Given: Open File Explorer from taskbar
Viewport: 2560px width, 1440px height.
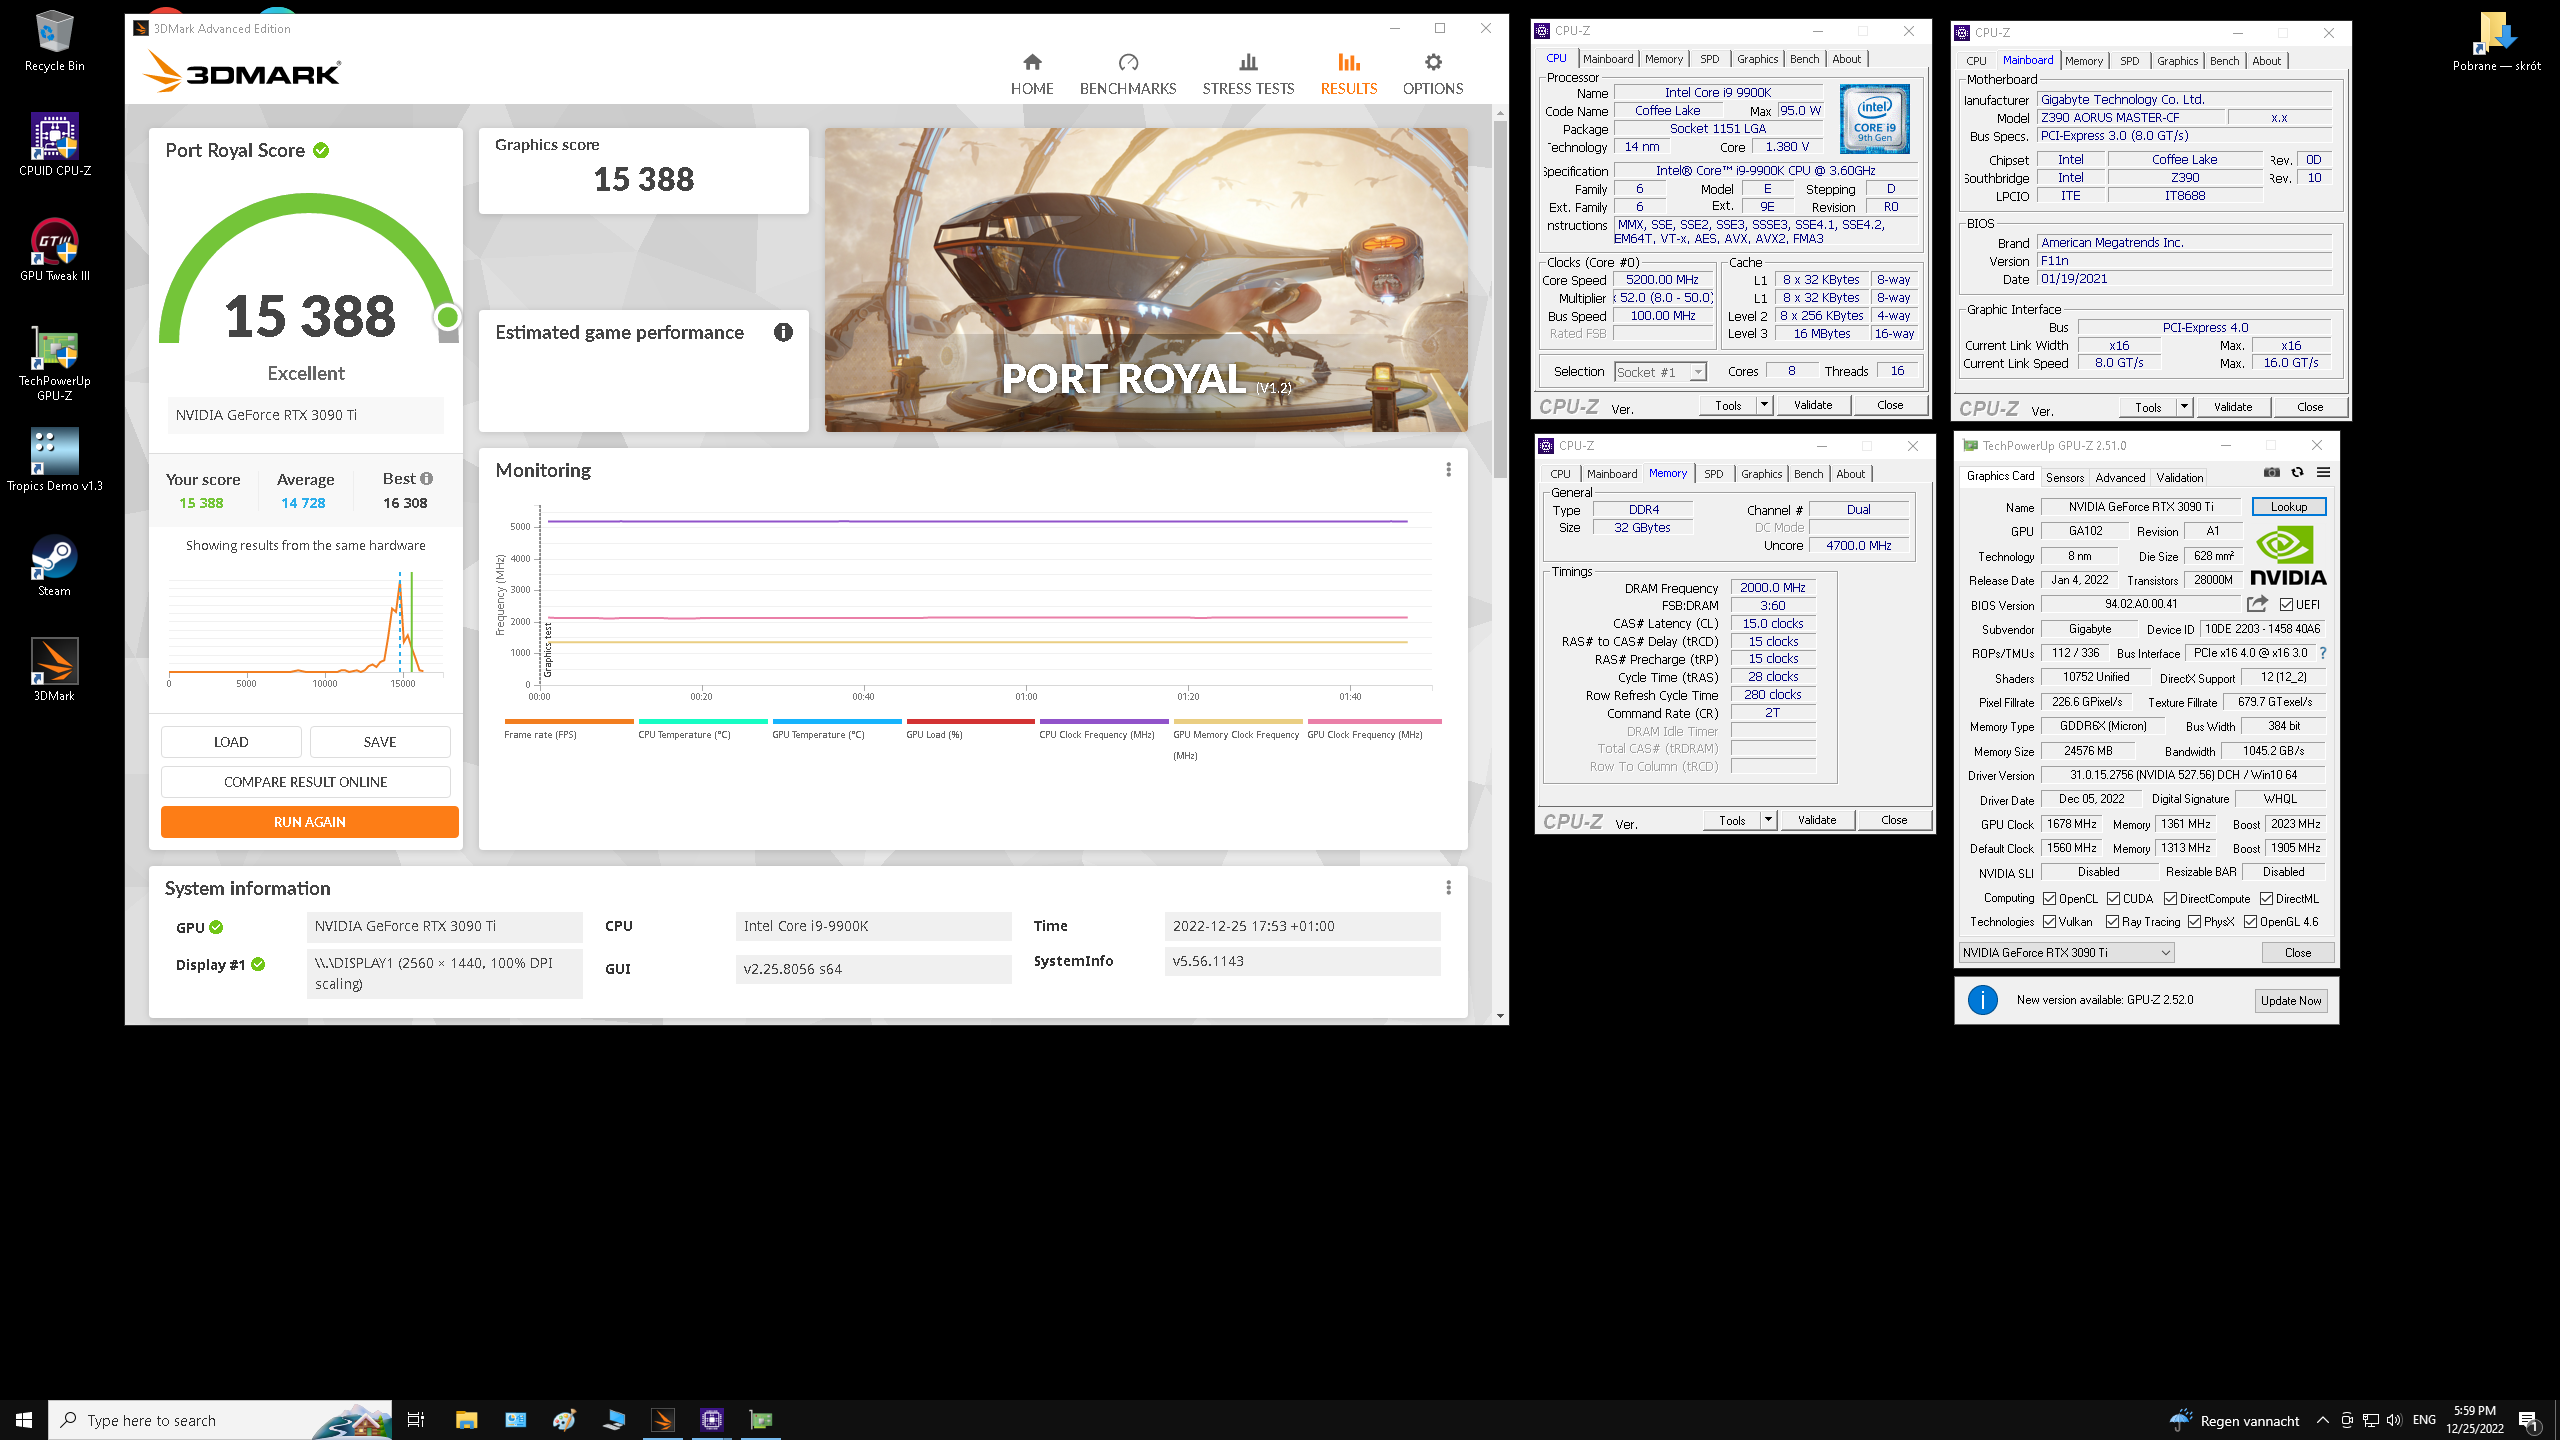Looking at the screenshot, I should tap(467, 1420).
